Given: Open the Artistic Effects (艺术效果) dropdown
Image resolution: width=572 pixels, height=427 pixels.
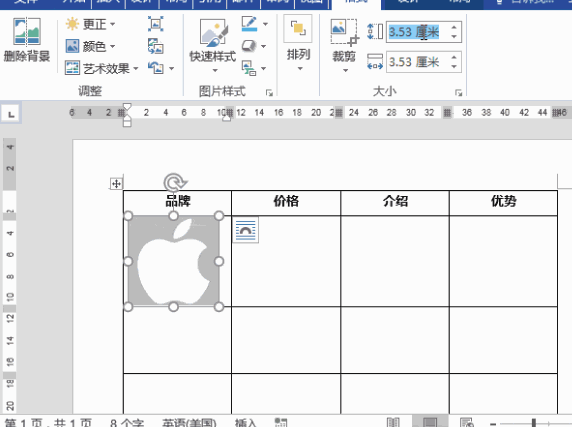Looking at the screenshot, I should coord(102,68).
